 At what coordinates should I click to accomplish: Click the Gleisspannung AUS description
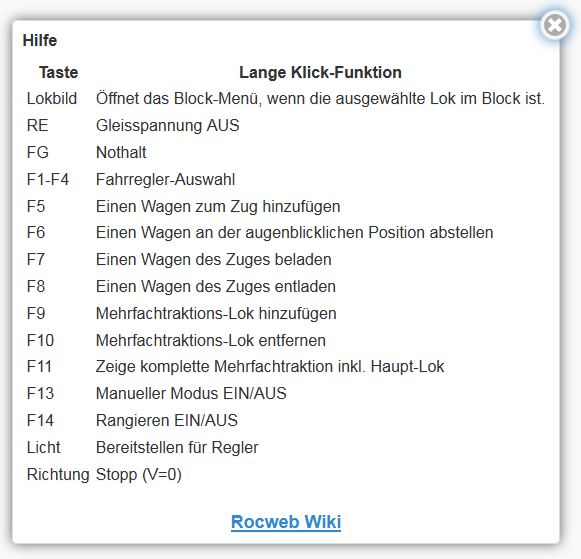tap(167, 125)
